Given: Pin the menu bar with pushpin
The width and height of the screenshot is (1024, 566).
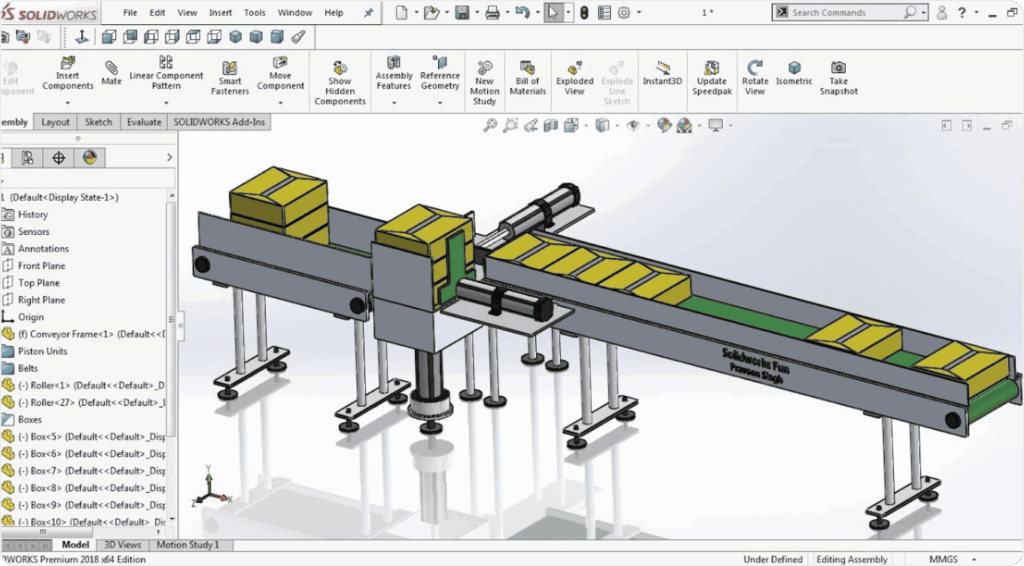Looking at the screenshot, I should point(368,13).
